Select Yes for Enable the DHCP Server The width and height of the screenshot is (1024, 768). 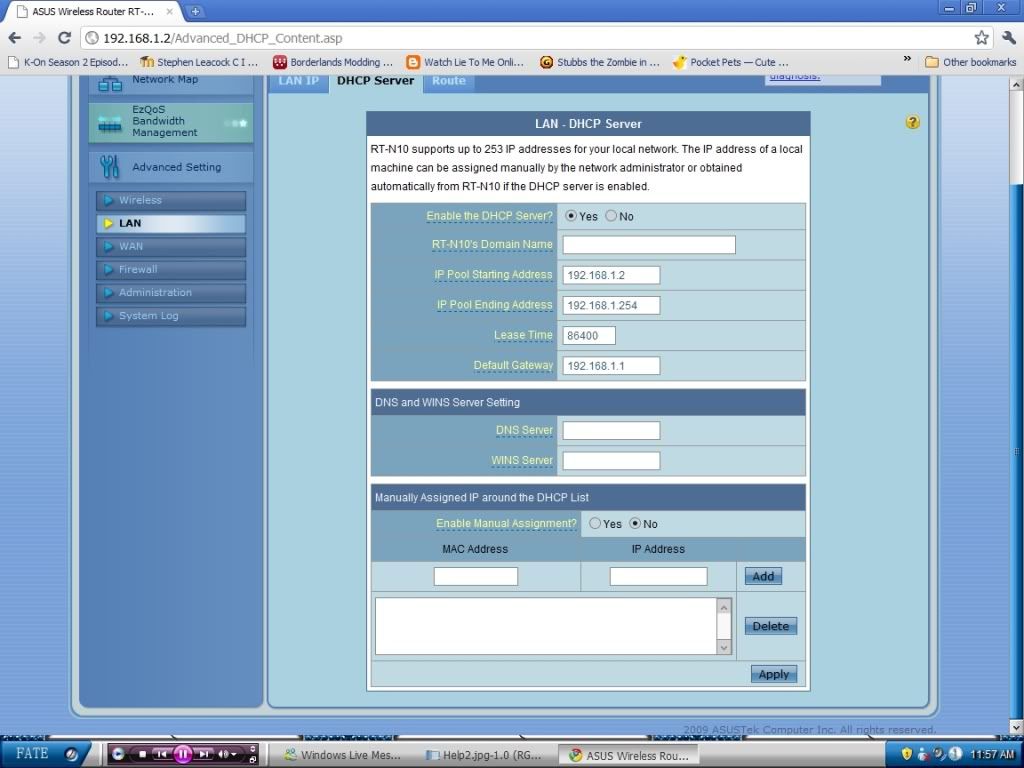coord(571,216)
